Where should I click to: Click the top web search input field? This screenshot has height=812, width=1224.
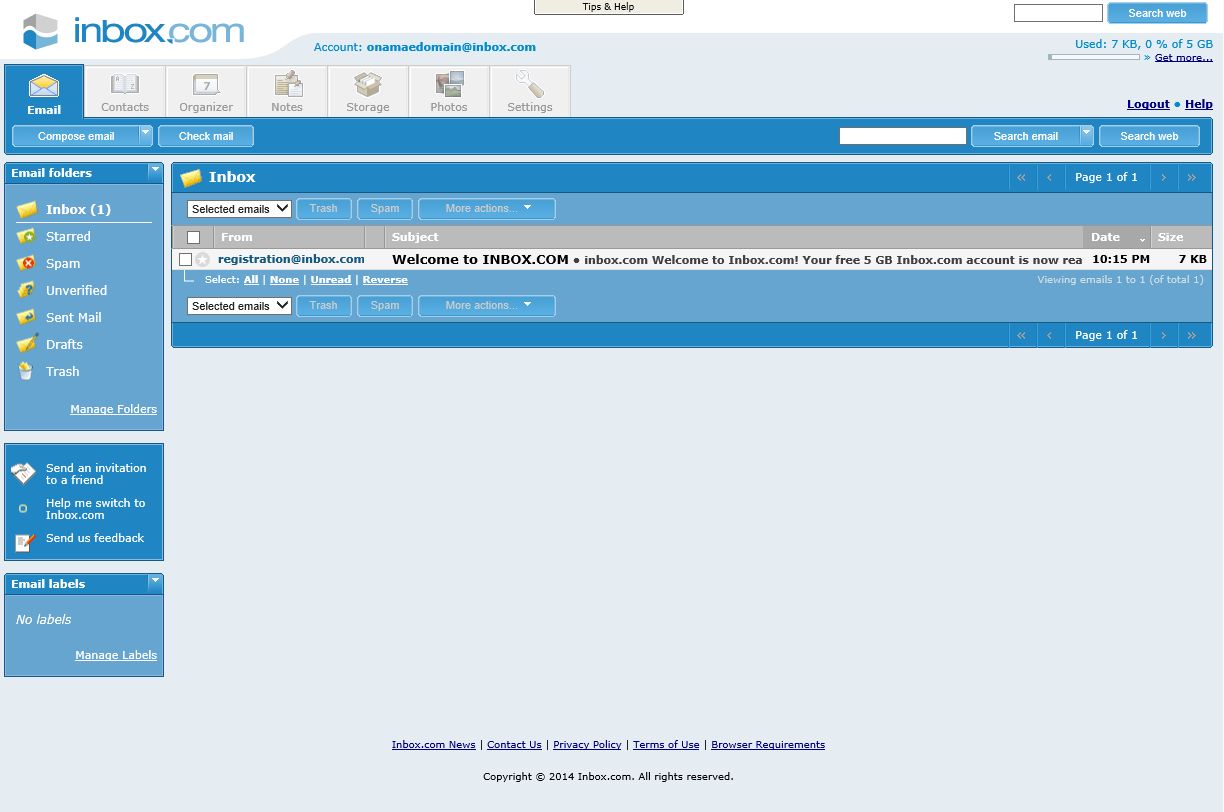point(1058,13)
